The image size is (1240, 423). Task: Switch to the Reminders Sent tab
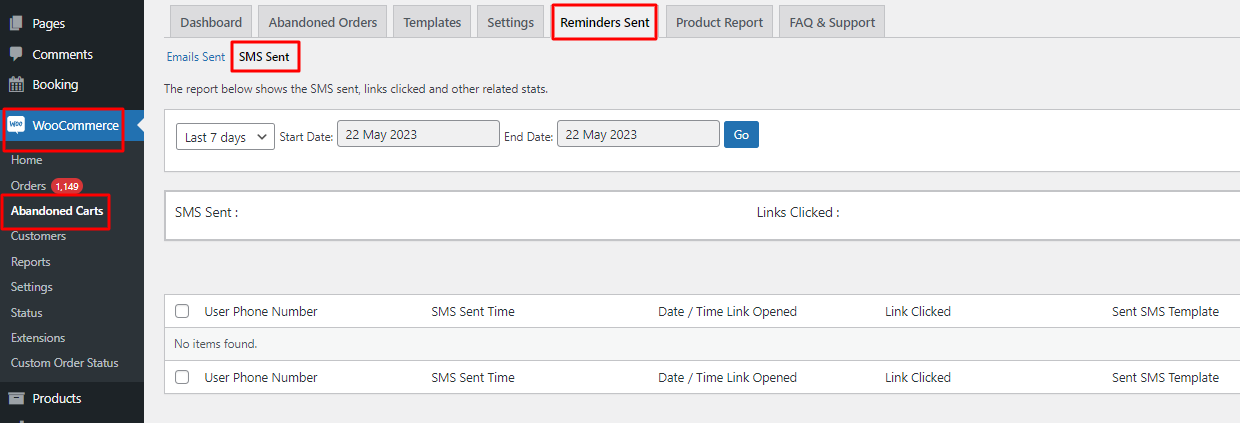(x=604, y=22)
